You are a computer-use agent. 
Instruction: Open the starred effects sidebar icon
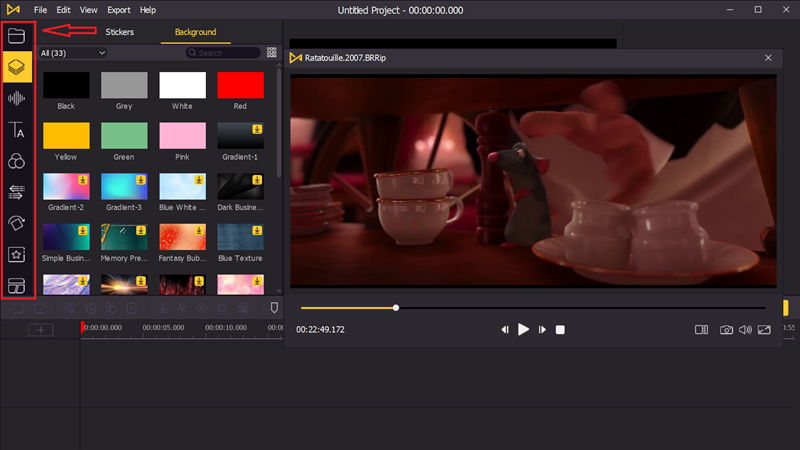pyautogui.click(x=16, y=255)
